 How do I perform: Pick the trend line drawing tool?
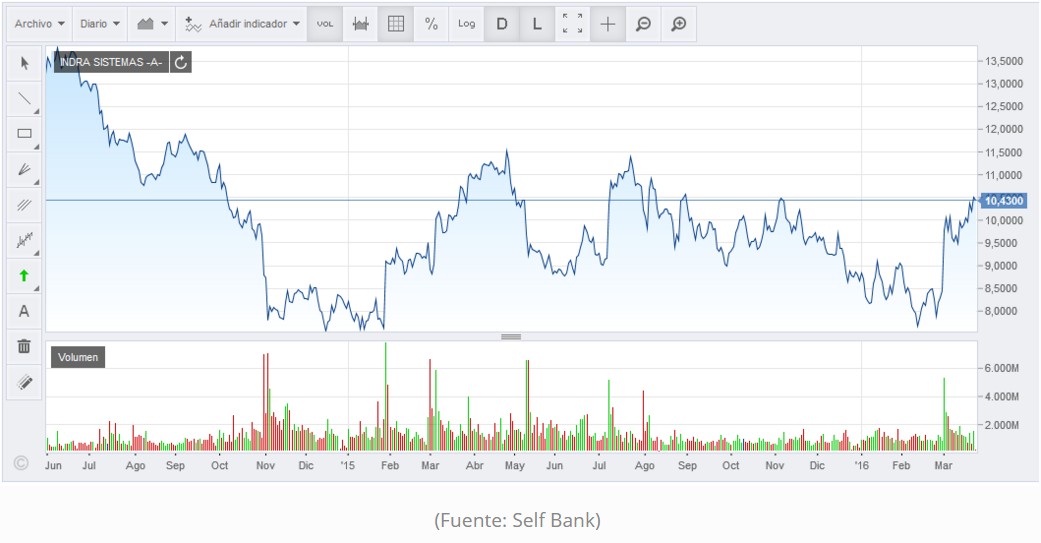click(x=25, y=99)
